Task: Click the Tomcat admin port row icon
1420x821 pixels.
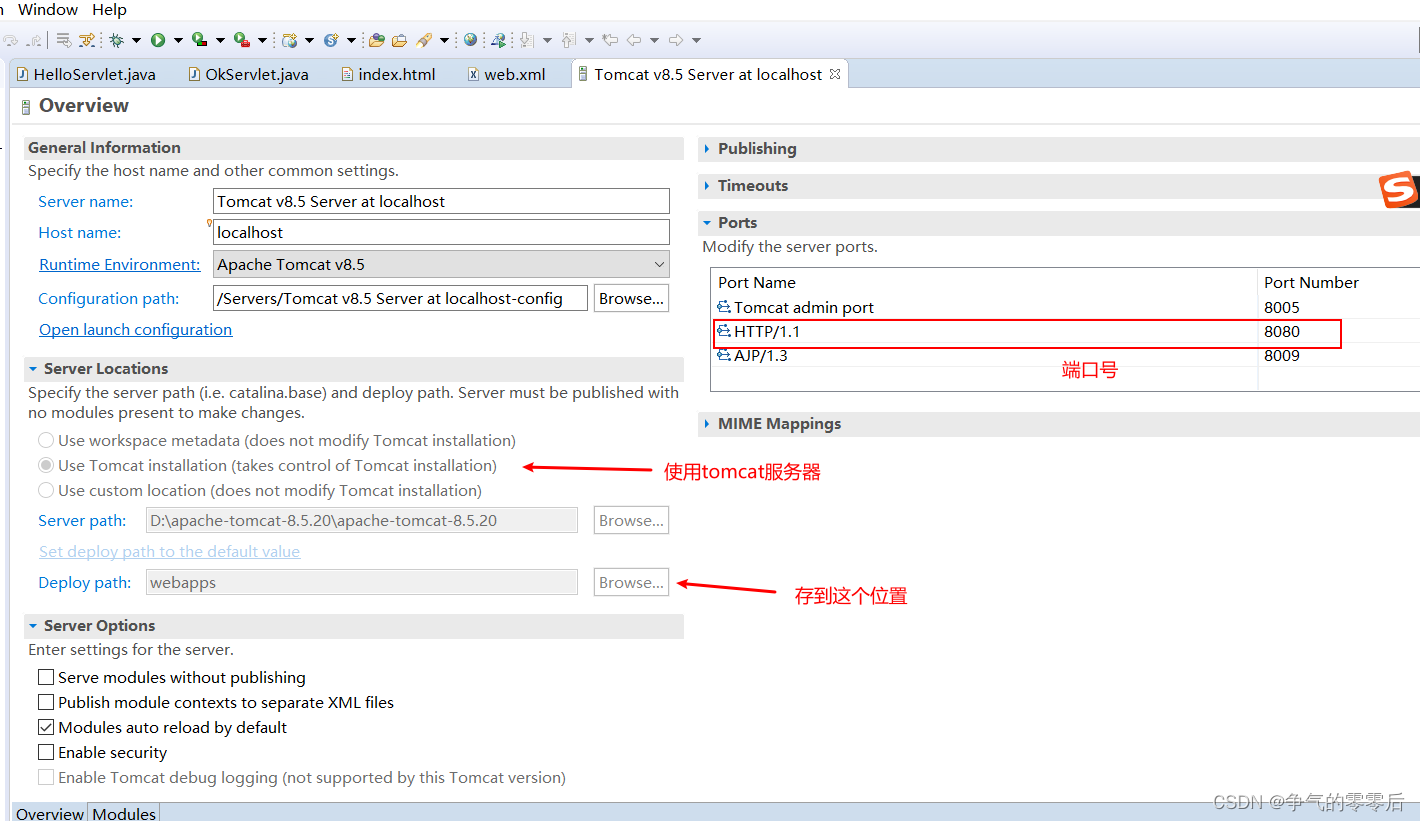Action: 724,307
